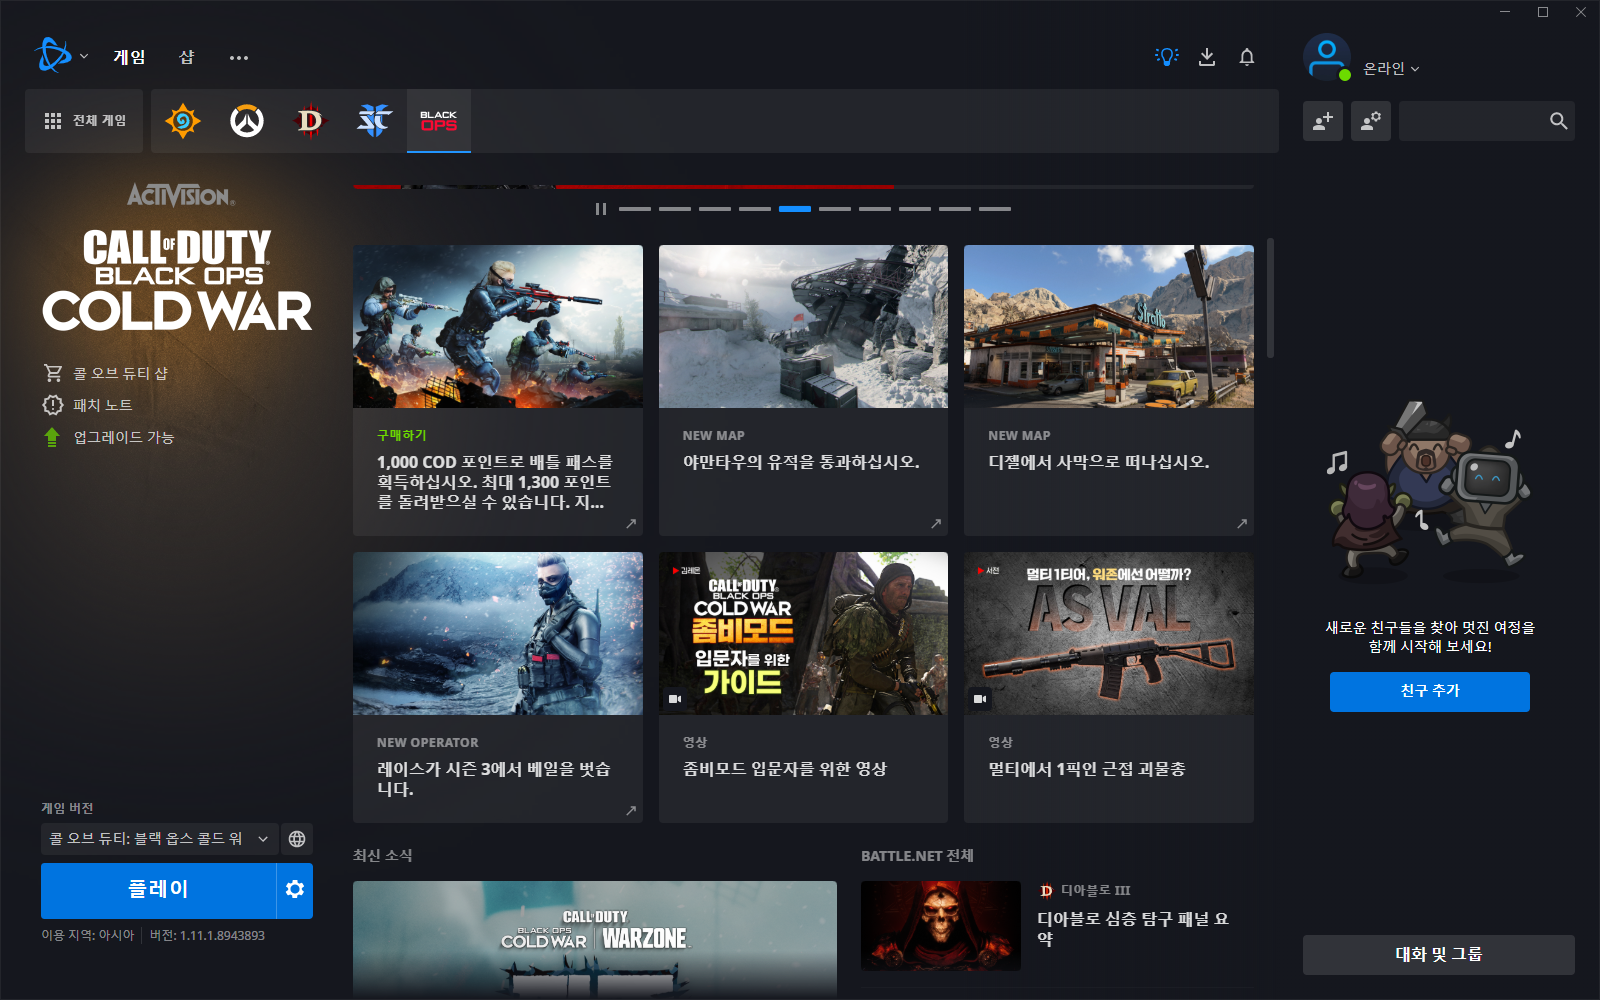Open the notifications bell

click(1247, 57)
